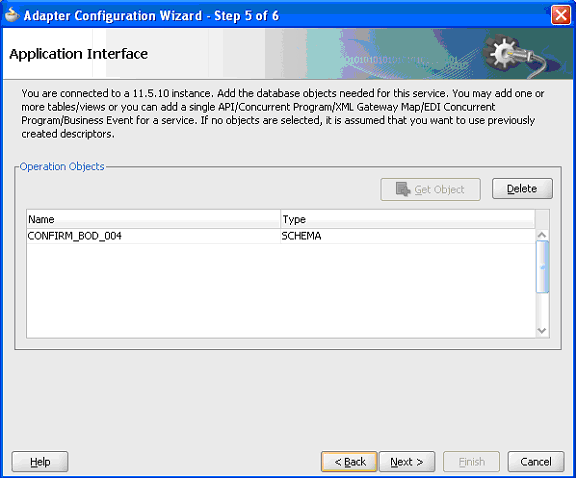Click the table scrollbar down arrow
This screenshot has width=576, height=478.
pos(542,331)
